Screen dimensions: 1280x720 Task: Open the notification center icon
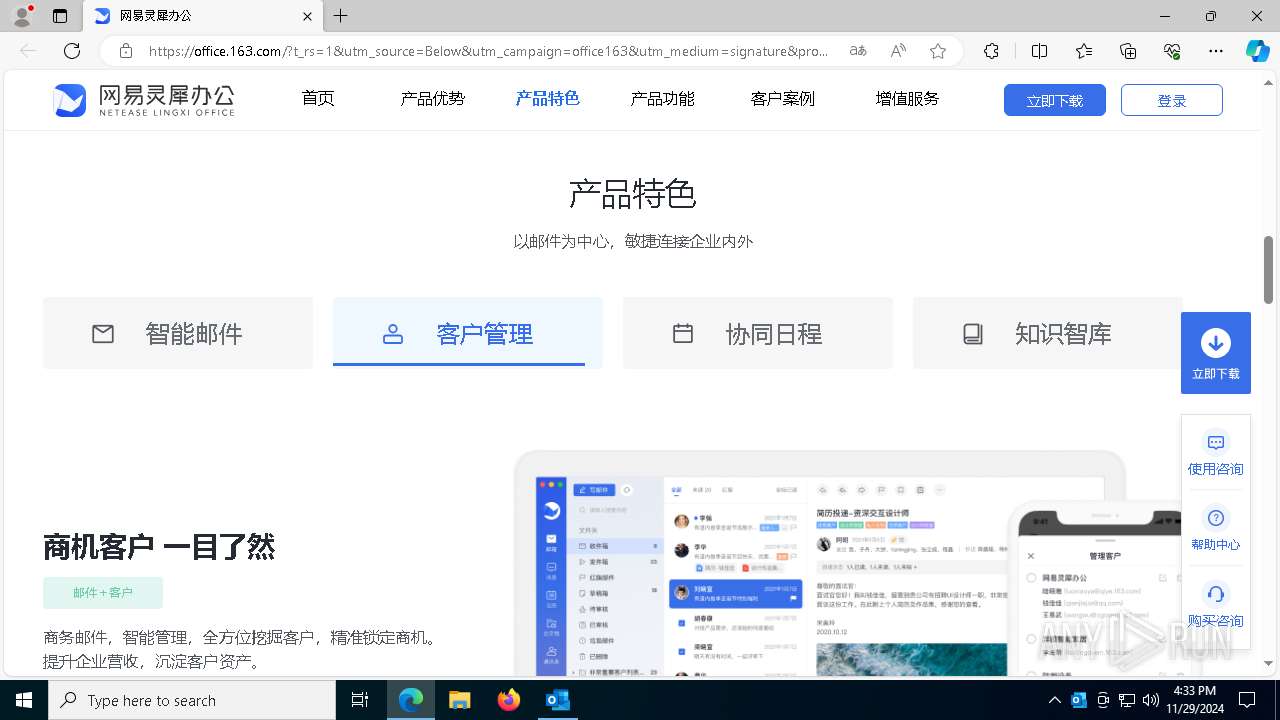(1247, 700)
